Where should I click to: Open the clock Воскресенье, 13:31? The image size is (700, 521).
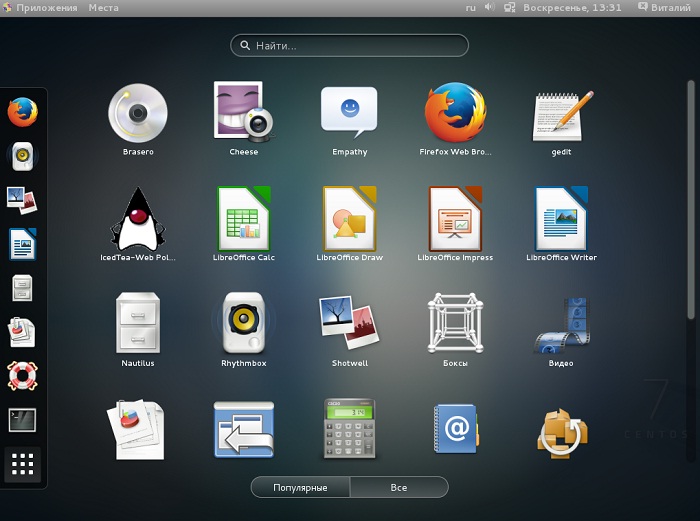572,8
